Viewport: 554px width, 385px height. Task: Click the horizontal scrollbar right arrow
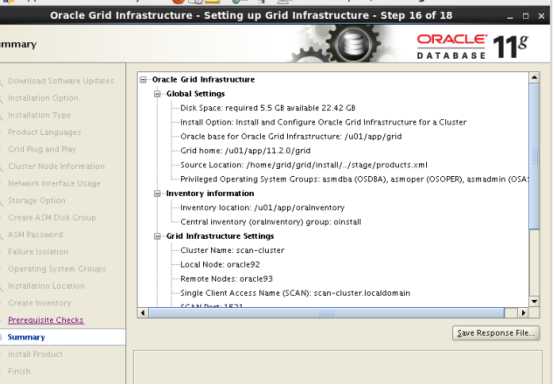coord(523,313)
